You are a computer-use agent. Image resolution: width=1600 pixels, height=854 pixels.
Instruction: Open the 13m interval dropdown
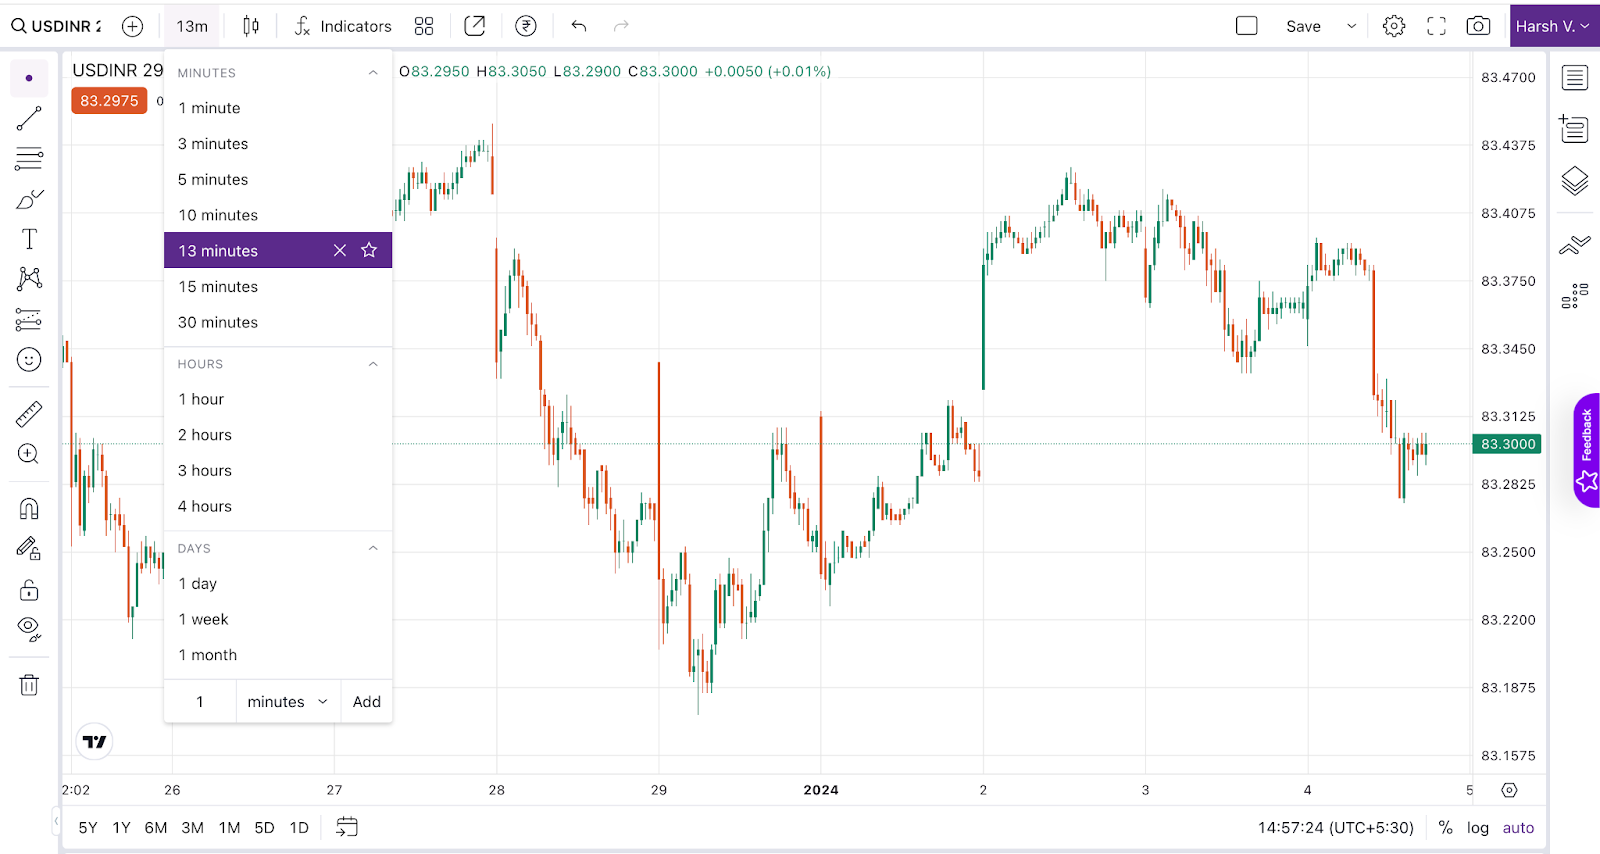click(x=192, y=26)
